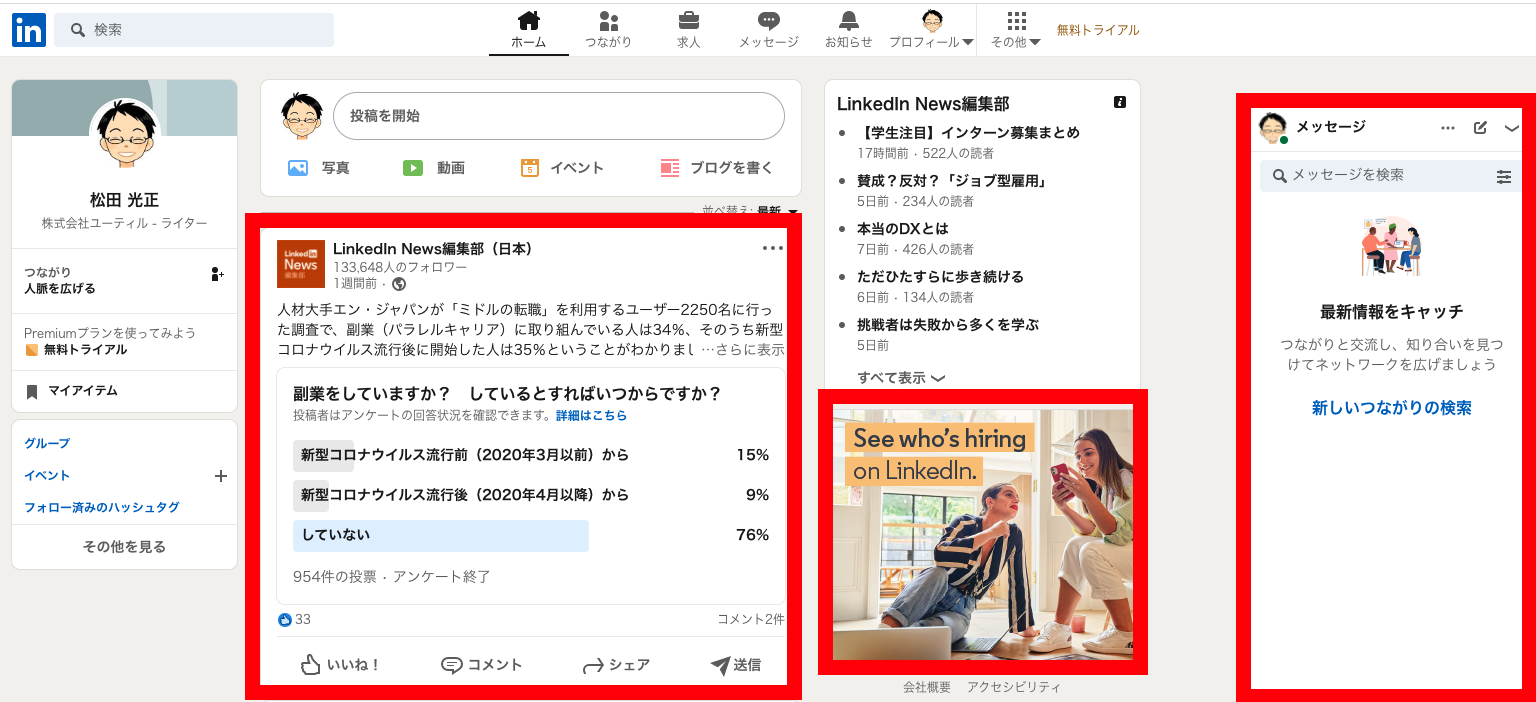Click the イベント link in left sidebar
The image size is (1536, 702).
tap(47, 475)
